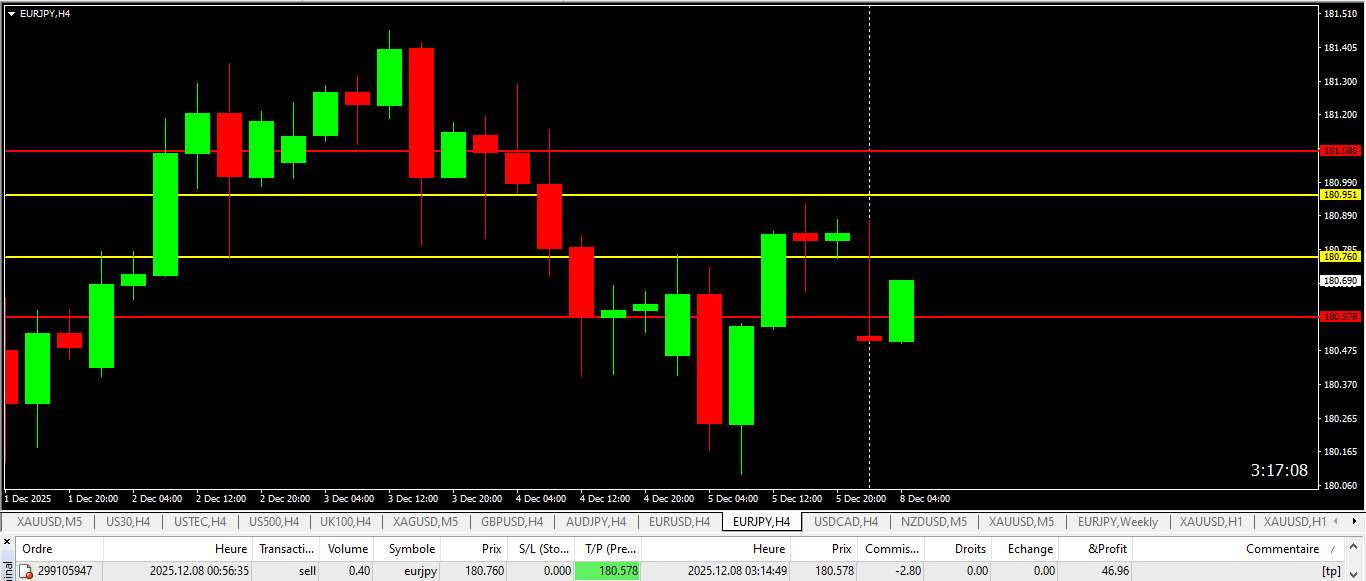Sort by the Transacti... column header
This screenshot has width=1366, height=581.
tap(286, 549)
